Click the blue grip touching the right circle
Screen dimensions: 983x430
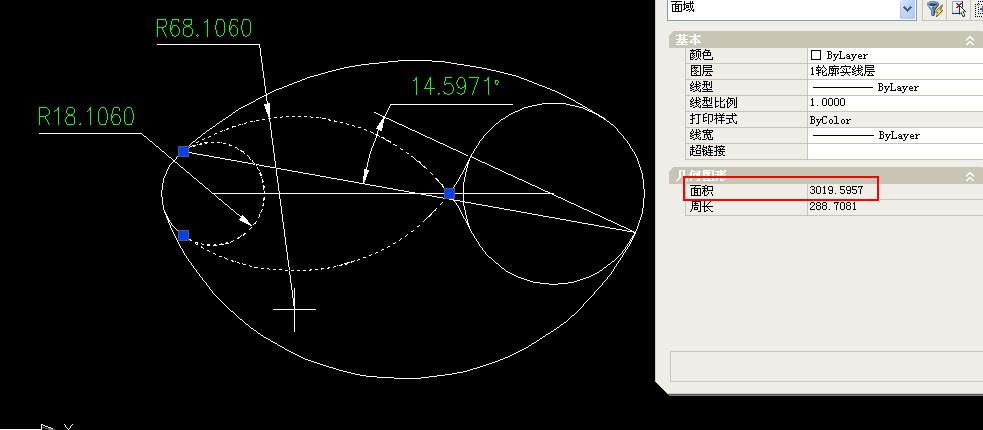point(449,193)
